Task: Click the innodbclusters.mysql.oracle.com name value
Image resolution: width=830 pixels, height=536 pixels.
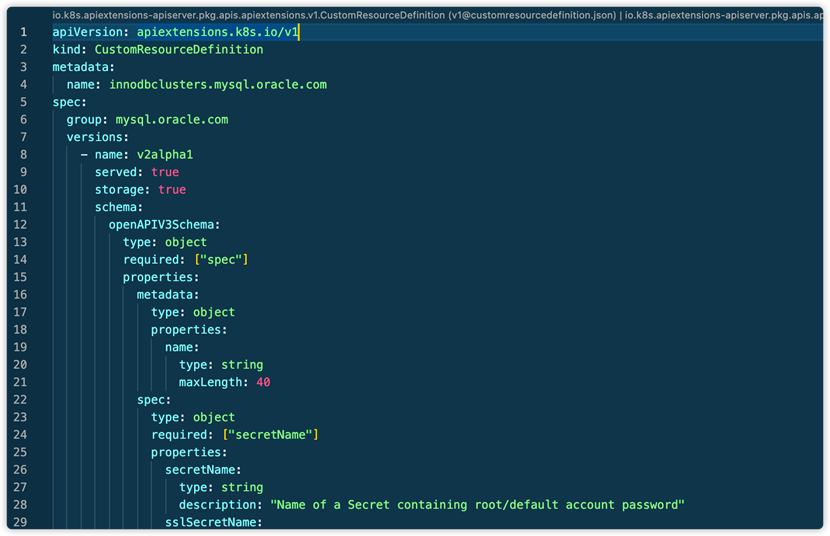Action: coord(218,85)
